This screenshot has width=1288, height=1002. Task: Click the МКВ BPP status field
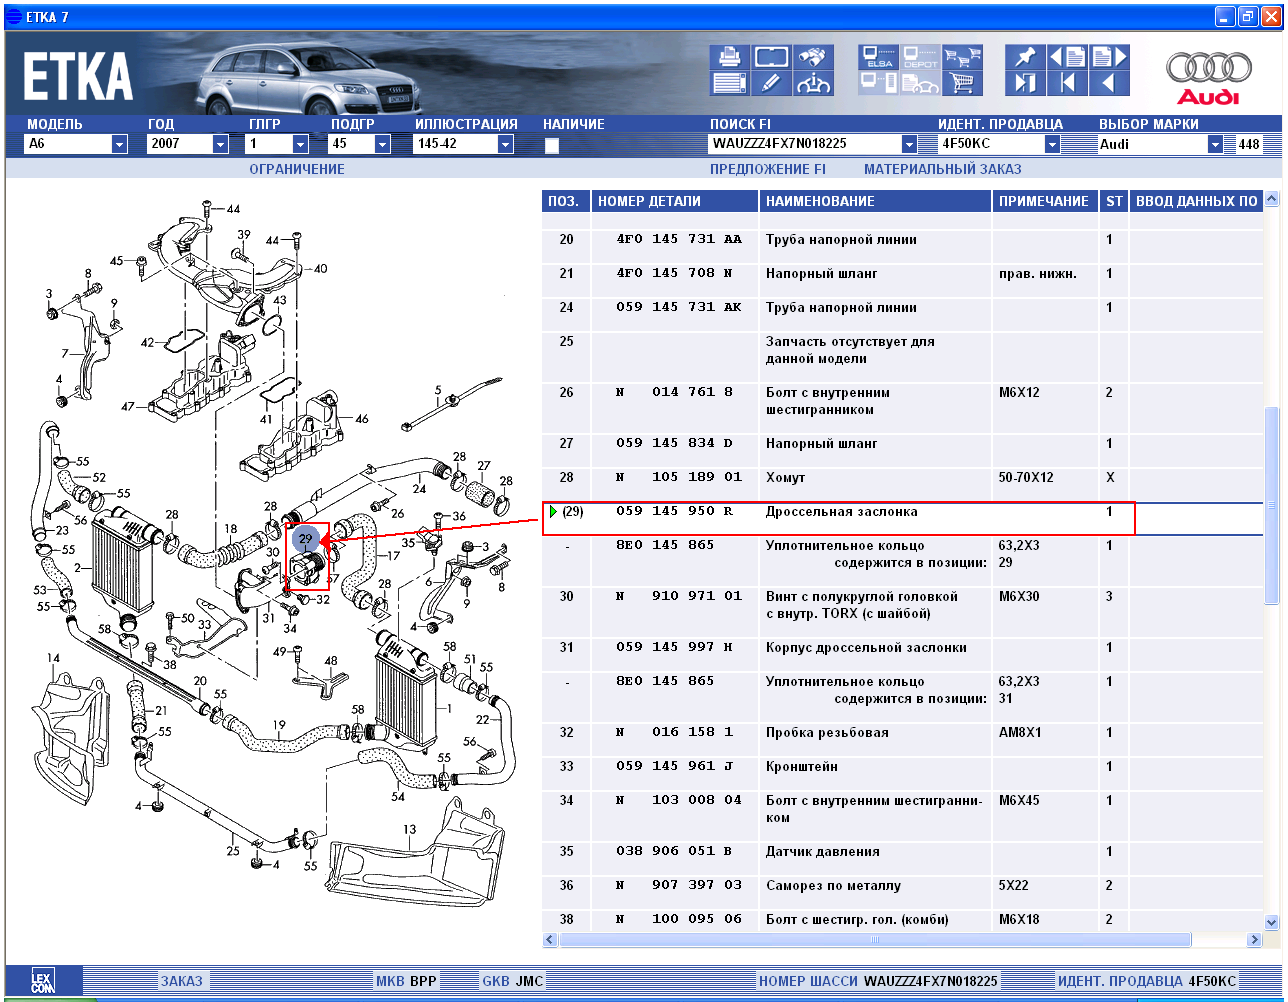tap(406, 981)
